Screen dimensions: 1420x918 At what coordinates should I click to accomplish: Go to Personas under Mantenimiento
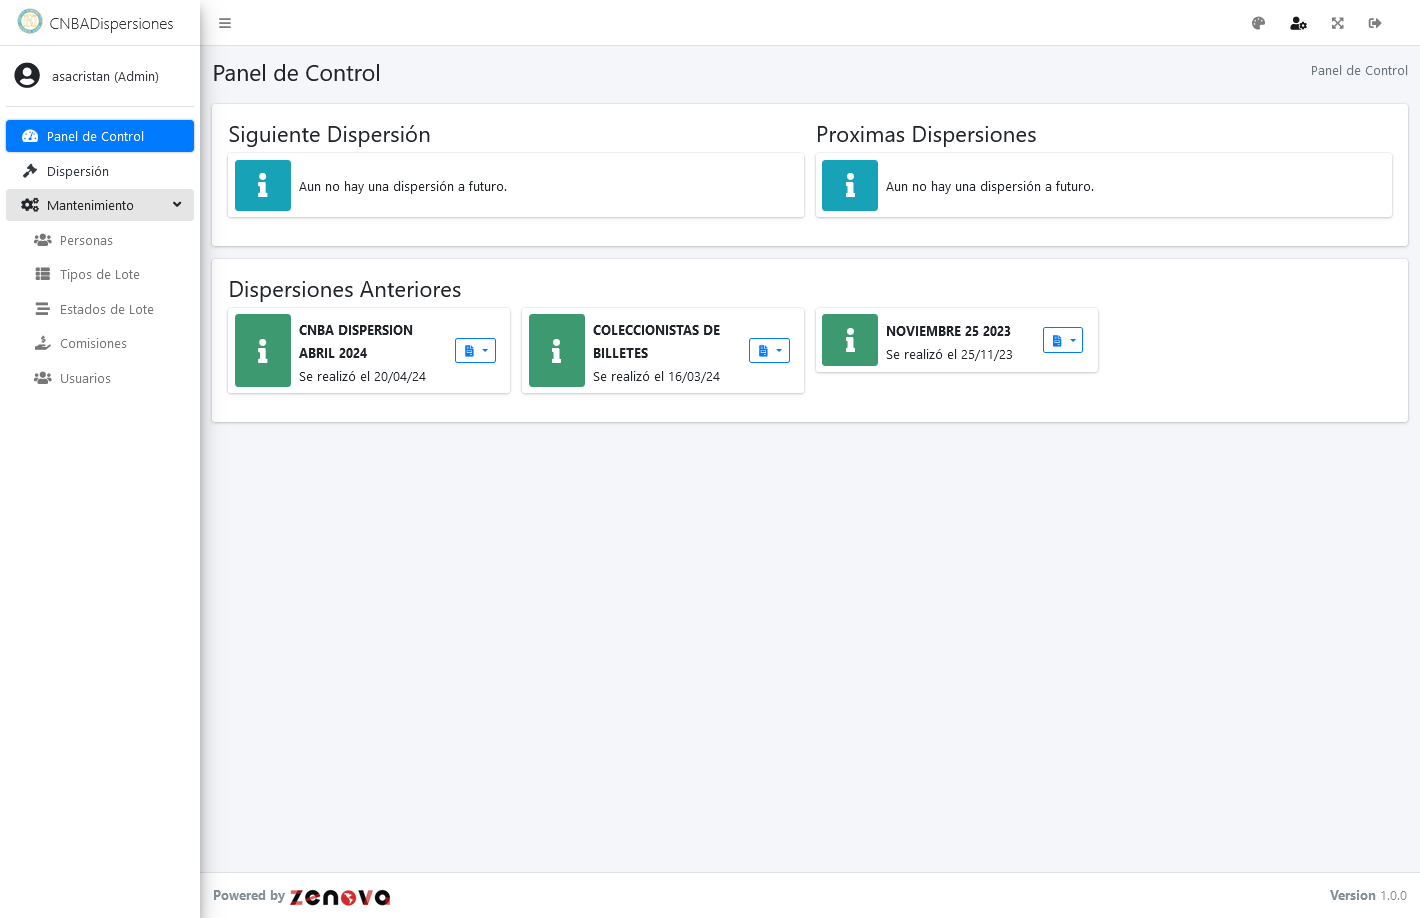click(86, 240)
